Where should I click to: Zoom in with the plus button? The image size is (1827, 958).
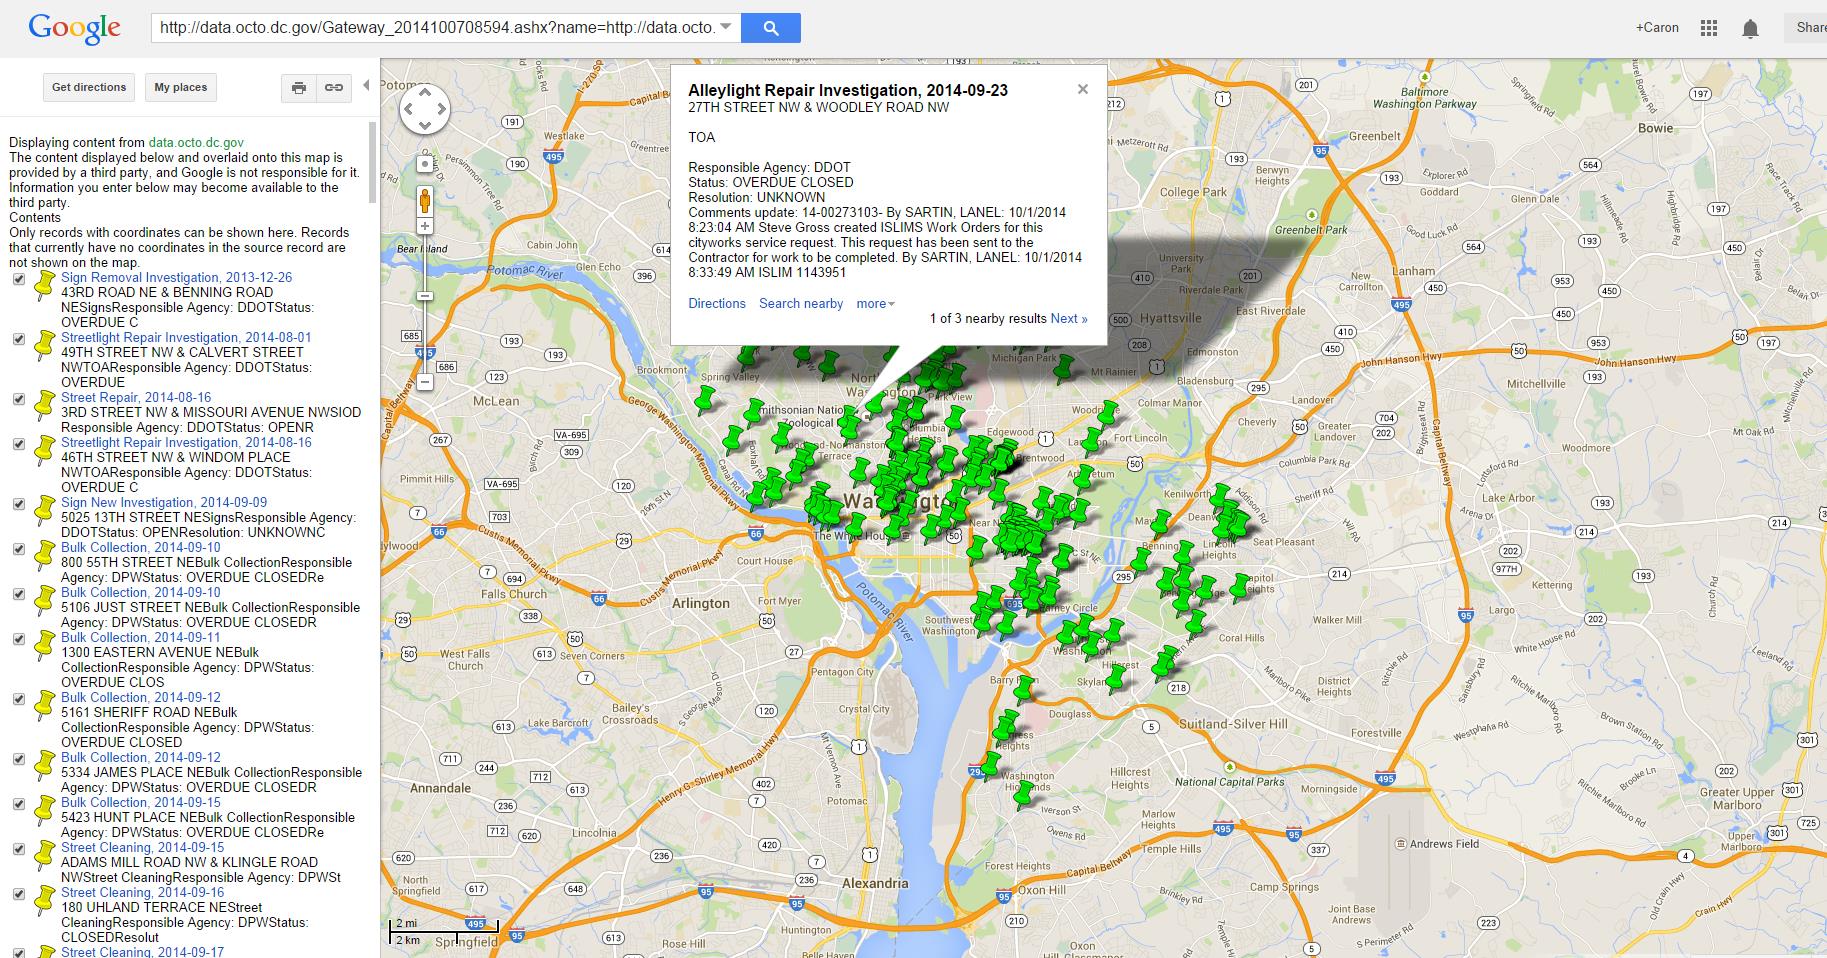point(425,229)
